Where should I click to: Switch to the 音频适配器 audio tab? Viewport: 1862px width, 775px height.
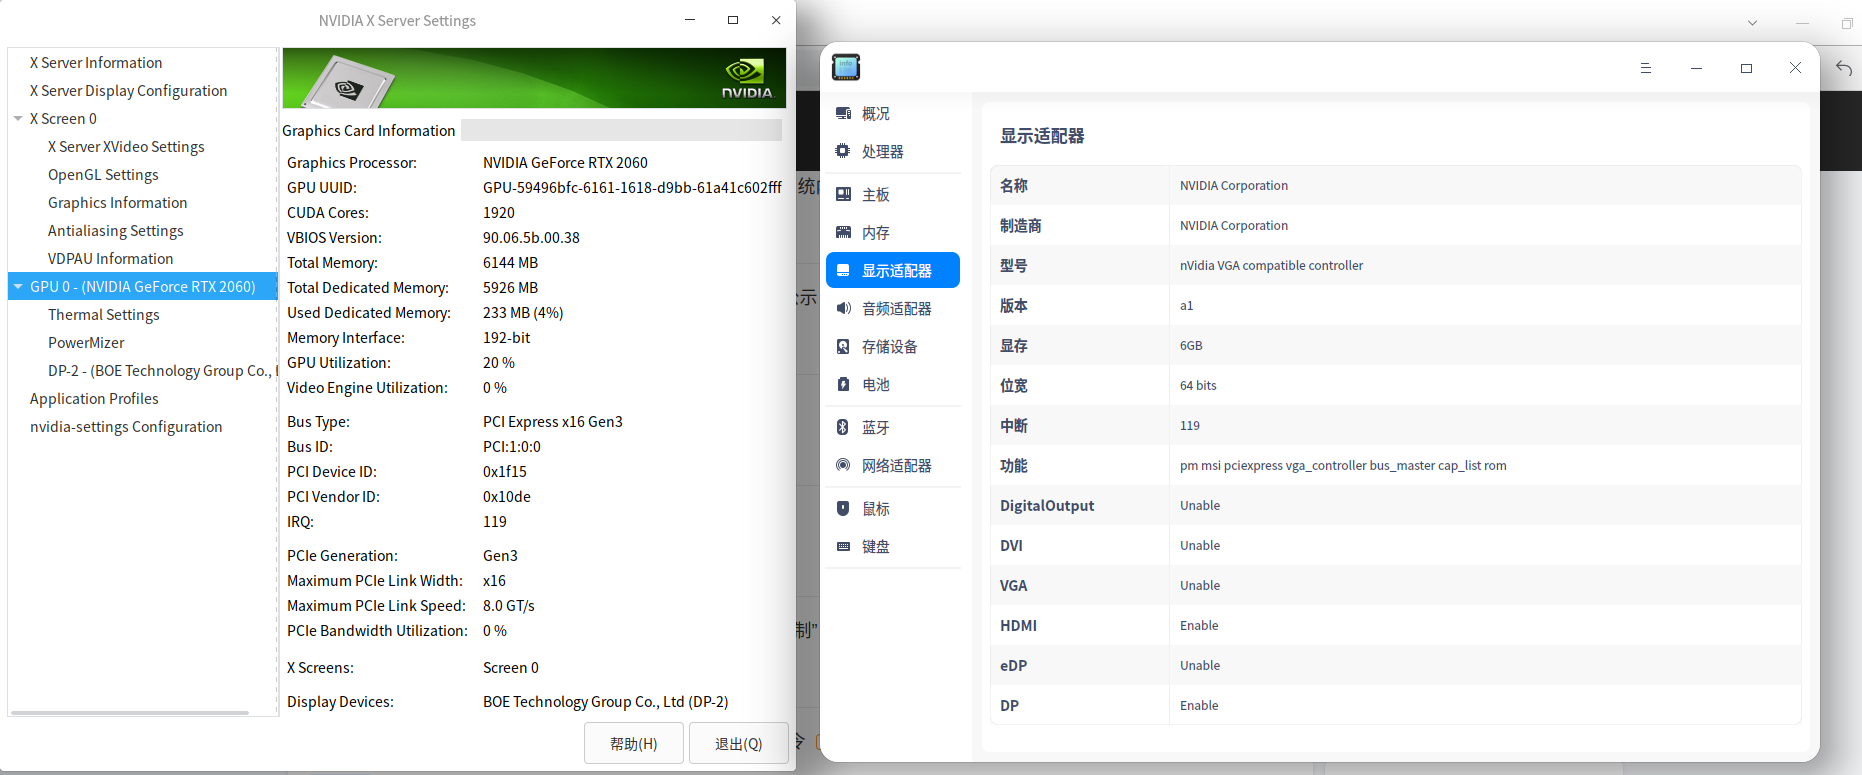[x=893, y=309]
